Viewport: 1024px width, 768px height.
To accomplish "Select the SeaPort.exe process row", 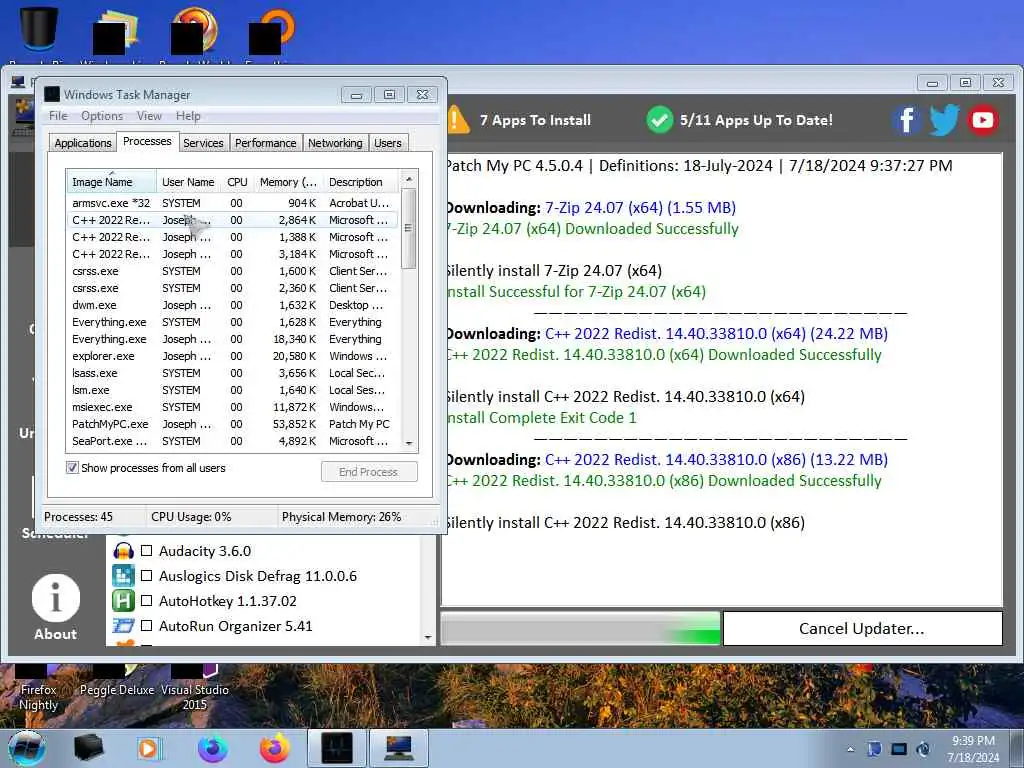I will [x=231, y=441].
